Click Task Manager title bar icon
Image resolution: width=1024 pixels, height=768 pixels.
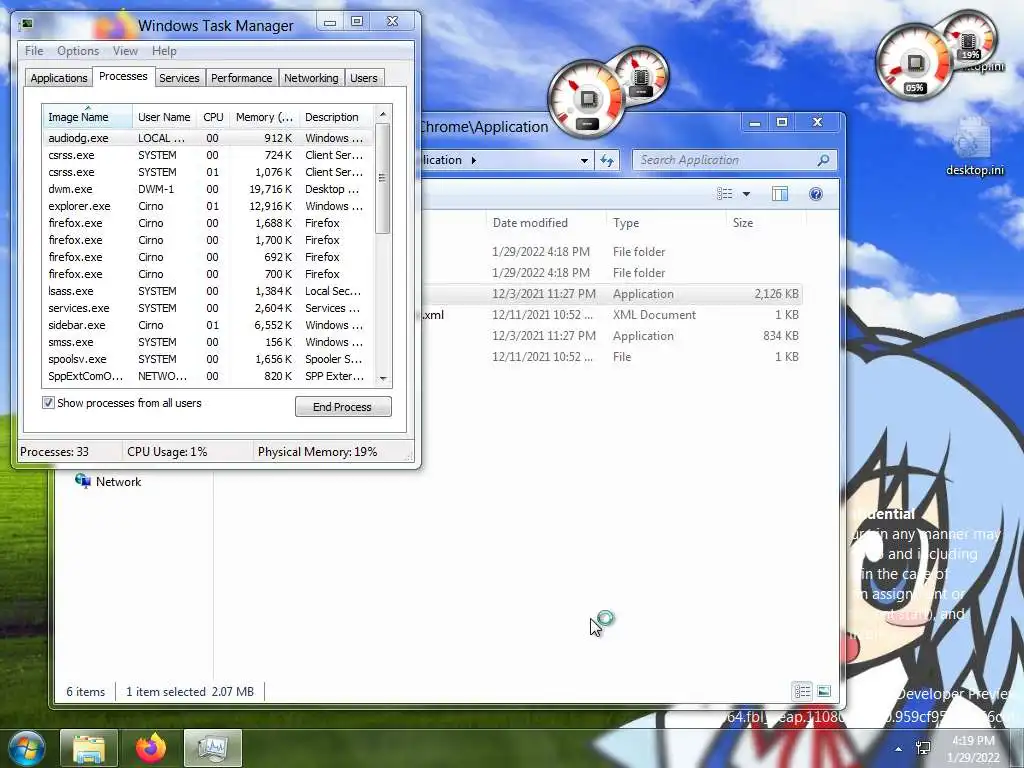[27, 25]
